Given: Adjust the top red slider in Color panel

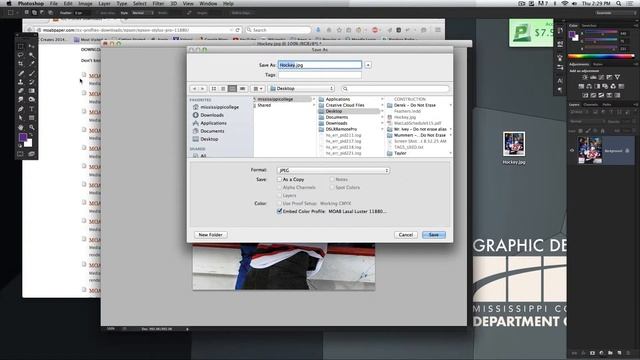Looking at the screenshot, I should [x=601, y=33].
